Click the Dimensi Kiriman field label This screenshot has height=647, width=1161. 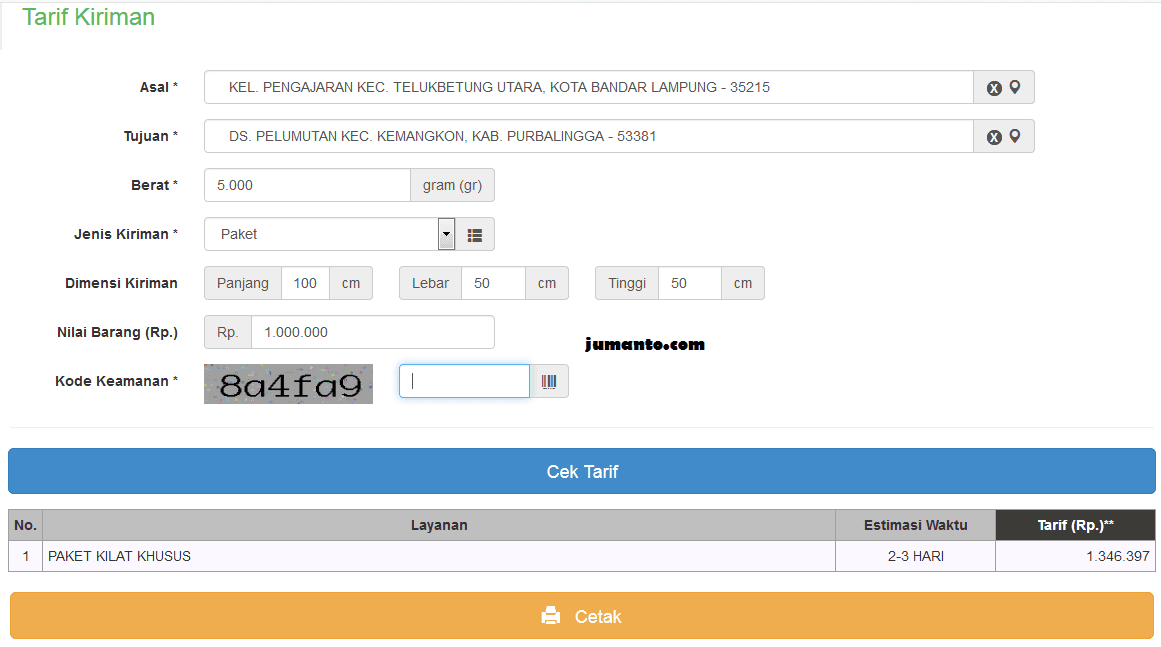(121, 283)
